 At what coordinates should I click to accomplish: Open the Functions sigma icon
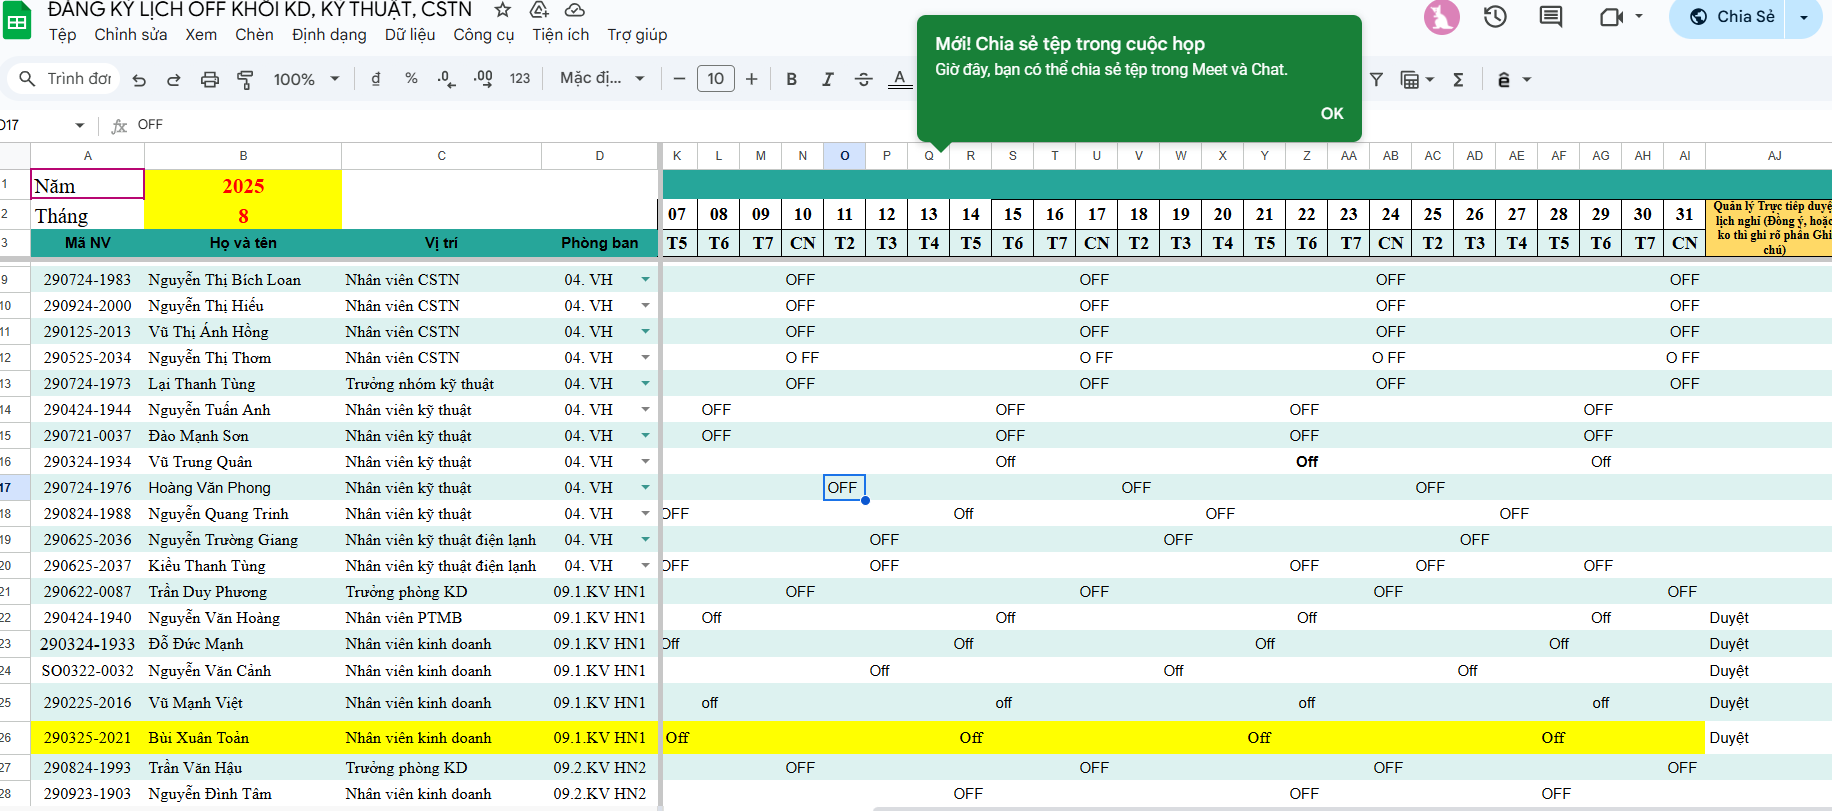[x=1458, y=80]
